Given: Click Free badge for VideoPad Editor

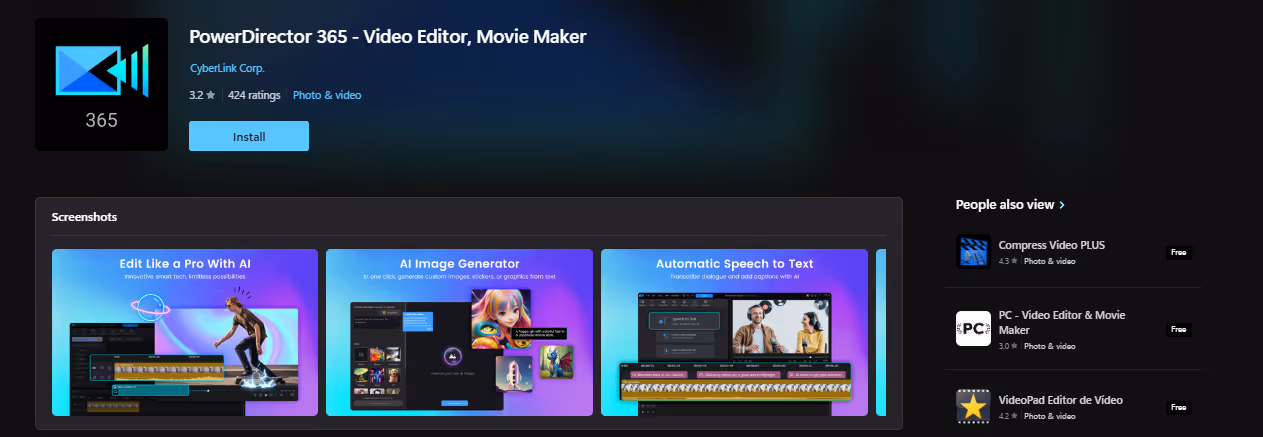Looking at the screenshot, I should pos(1180,407).
